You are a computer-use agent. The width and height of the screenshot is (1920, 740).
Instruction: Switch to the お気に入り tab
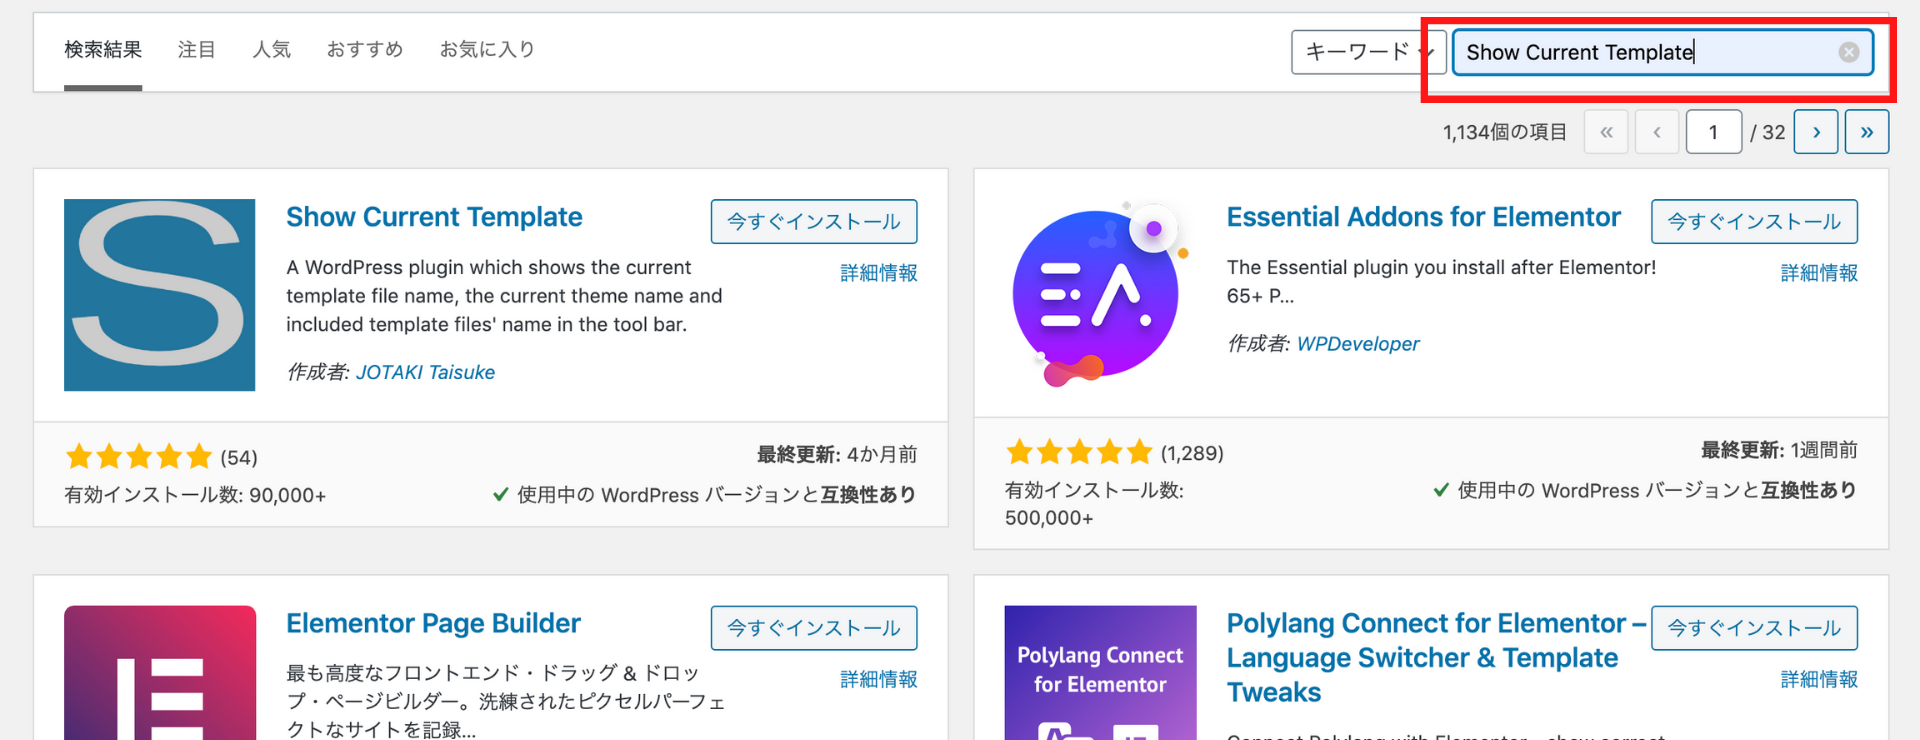(x=487, y=50)
